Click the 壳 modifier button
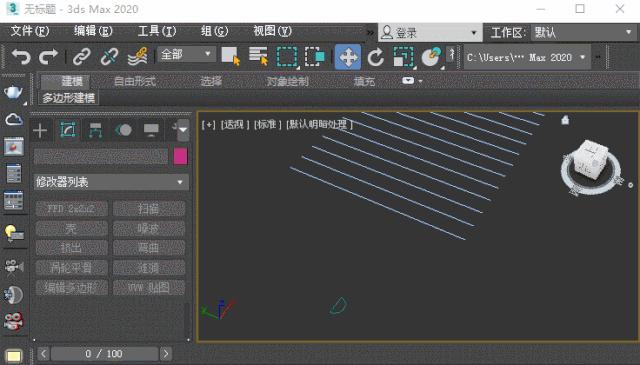Image resolution: width=640 pixels, height=365 pixels. (x=71, y=229)
